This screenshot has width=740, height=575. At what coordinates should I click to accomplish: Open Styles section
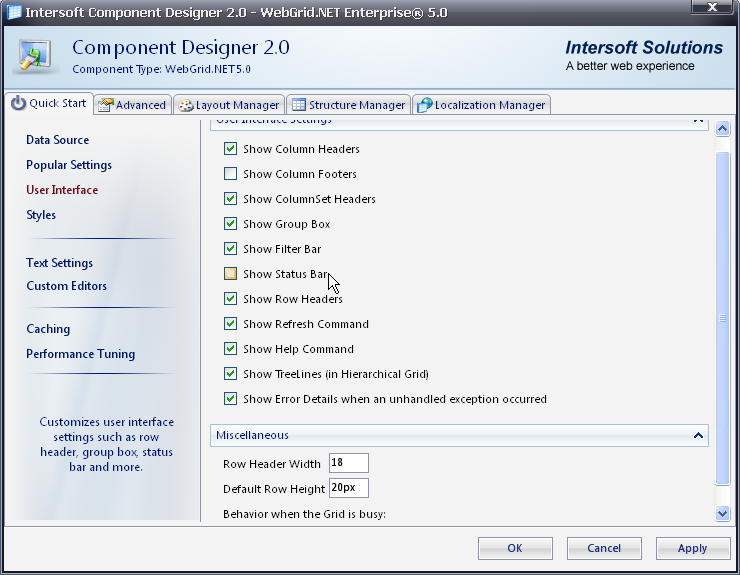coord(41,215)
